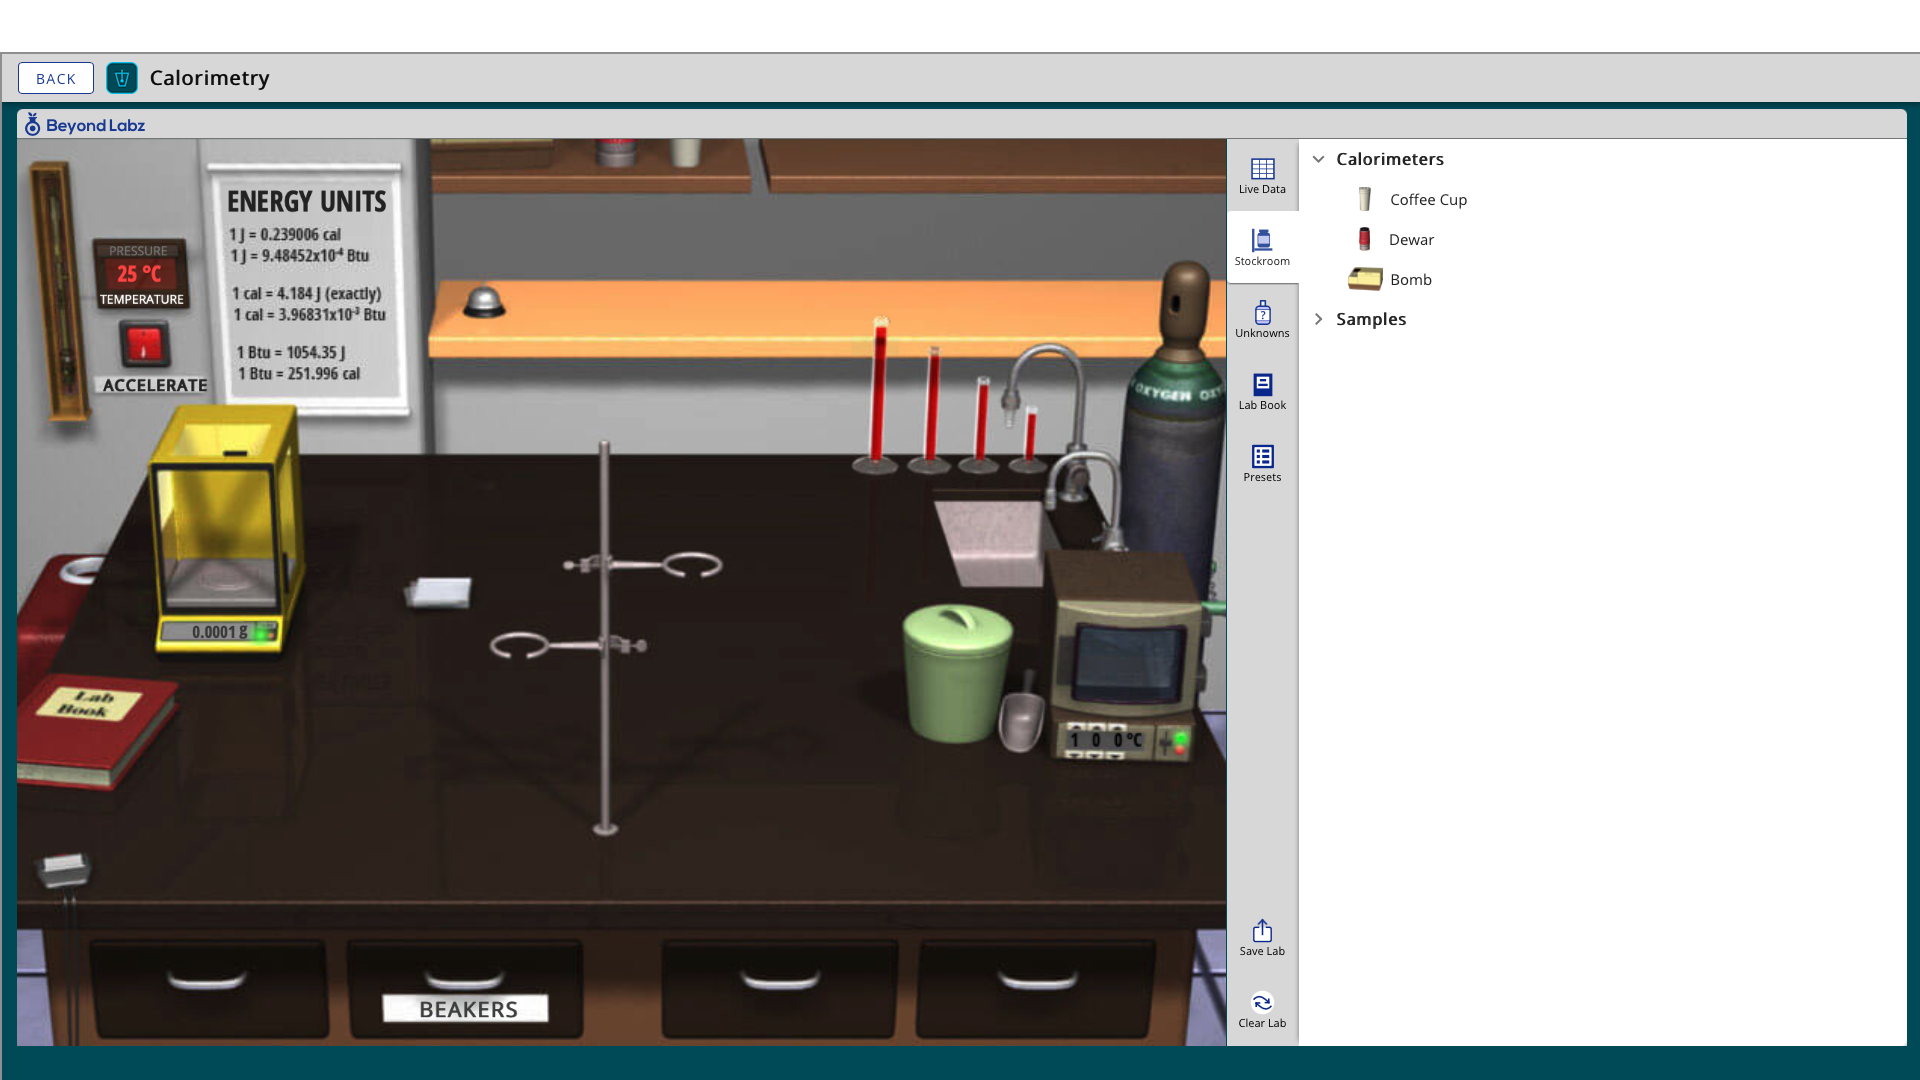This screenshot has height=1080, width=1920.
Task: Toggle the heater's power button
Action: (1179, 742)
